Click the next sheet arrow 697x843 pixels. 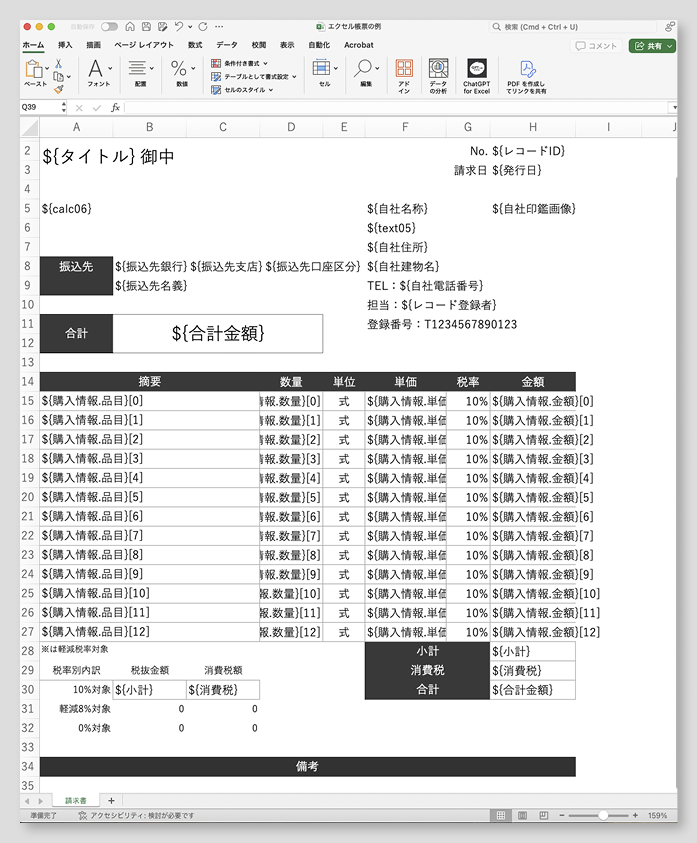(x=40, y=801)
